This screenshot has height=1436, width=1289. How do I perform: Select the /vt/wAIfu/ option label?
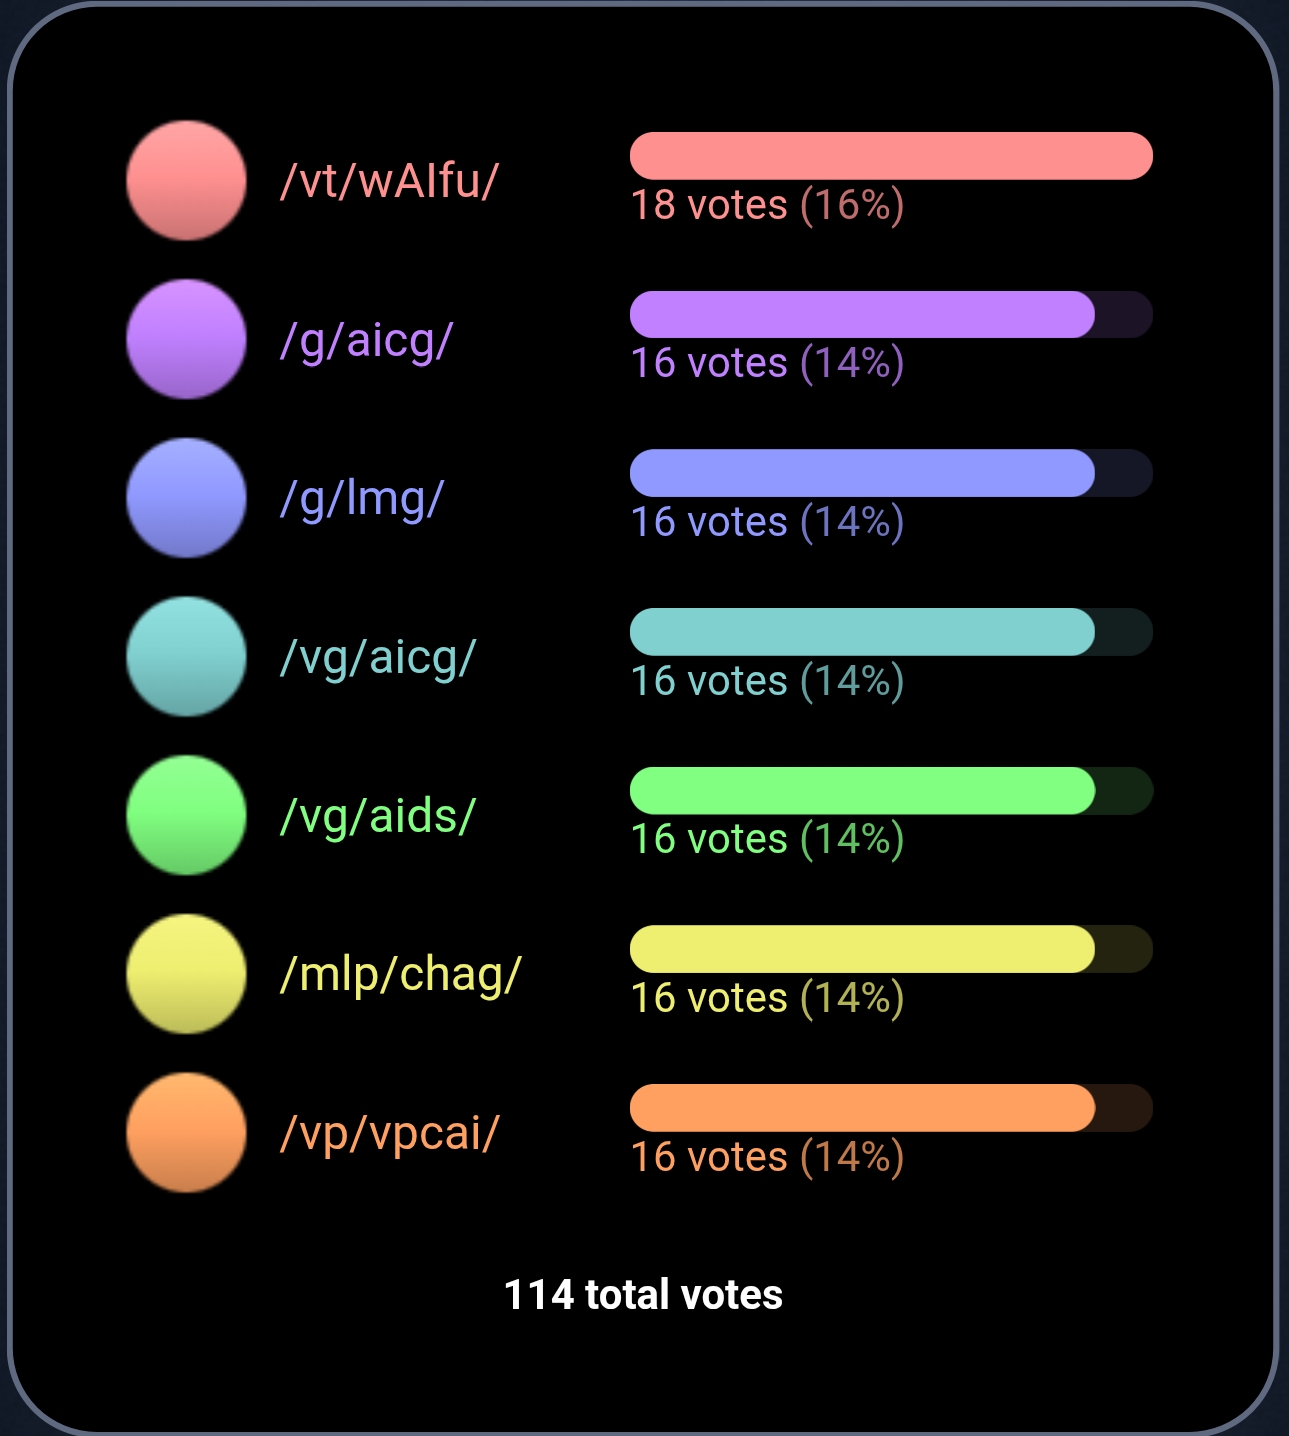tap(389, 181)
